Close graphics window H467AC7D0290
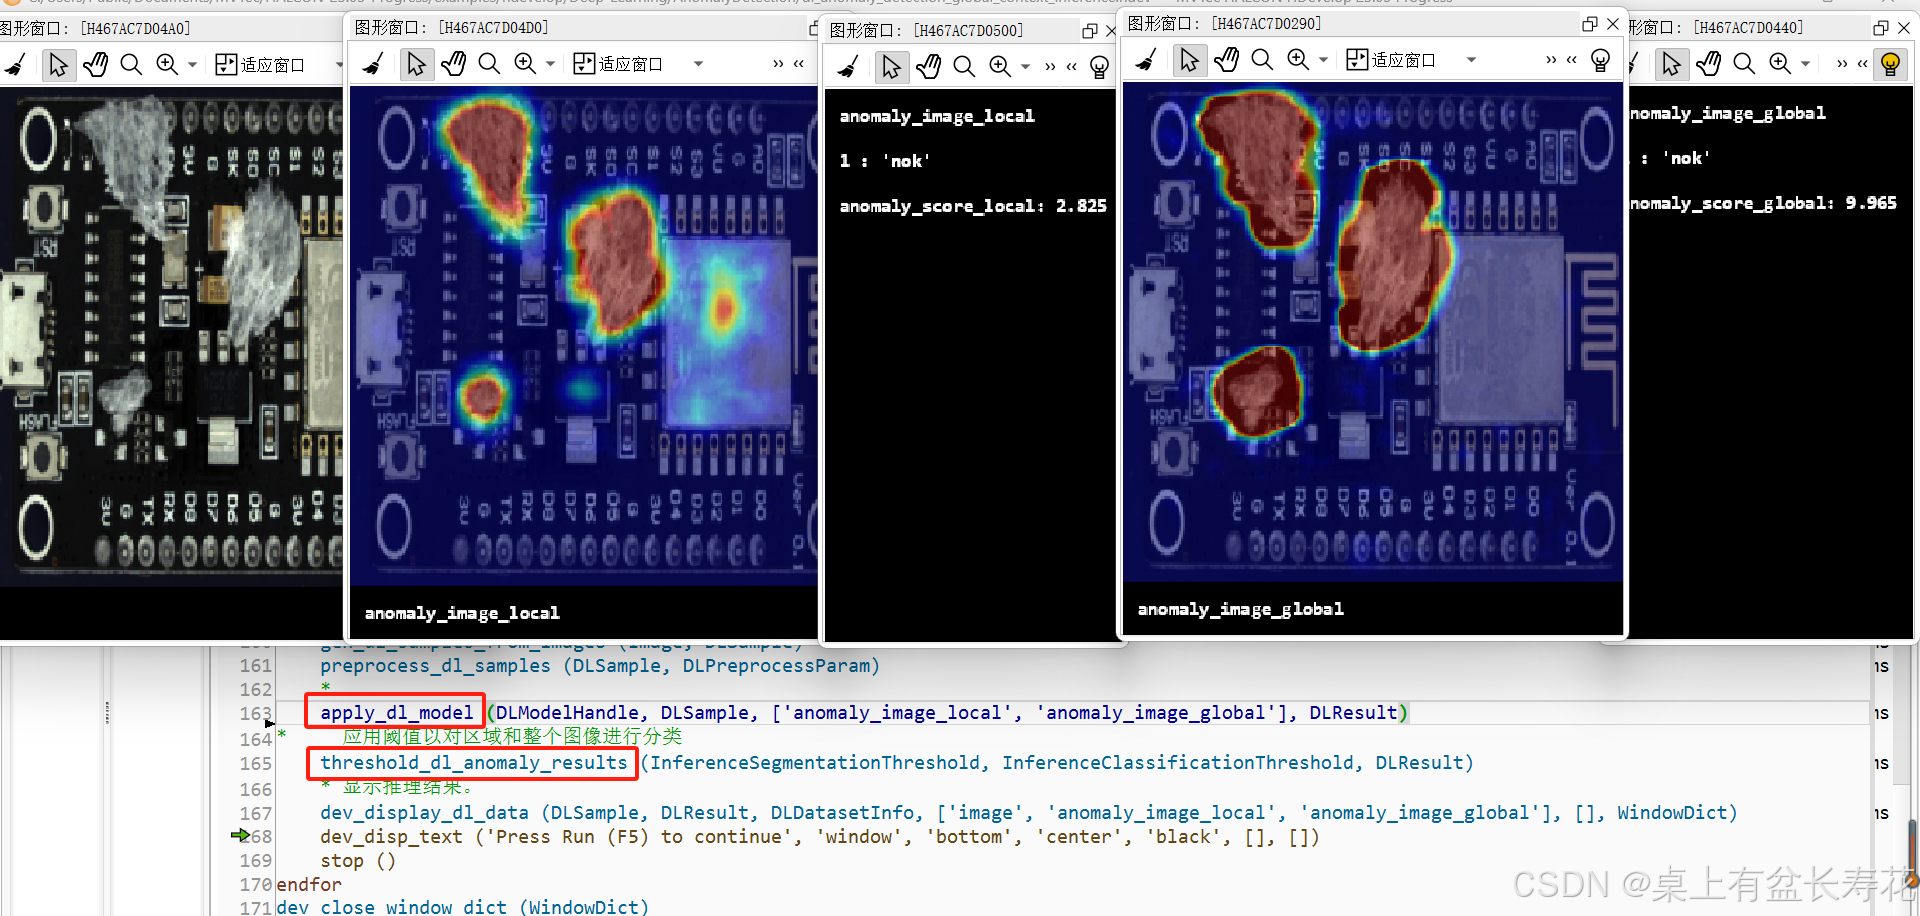The image size is (1920, 916). [1613, 23]
